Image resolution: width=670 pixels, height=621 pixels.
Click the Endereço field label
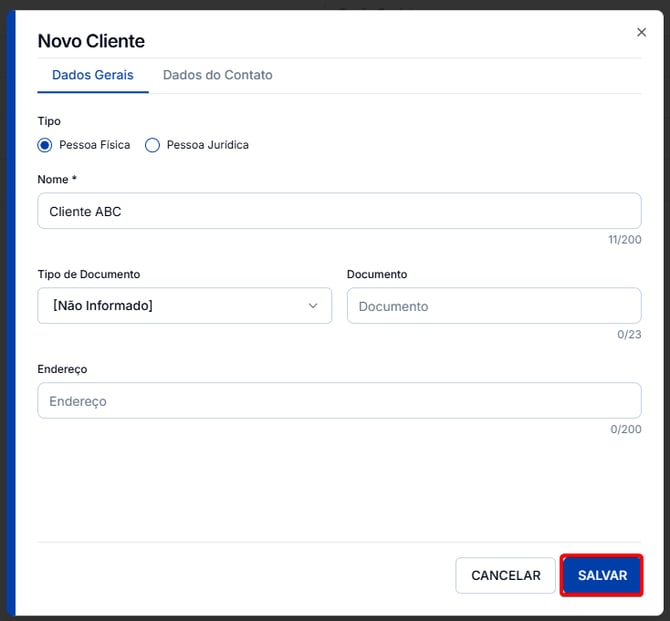click(x=62, y=369)
